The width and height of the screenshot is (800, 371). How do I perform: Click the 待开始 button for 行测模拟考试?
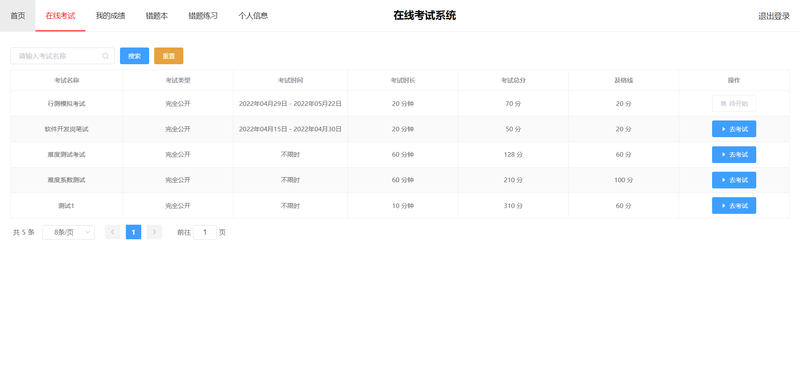(x=734, y=104)
